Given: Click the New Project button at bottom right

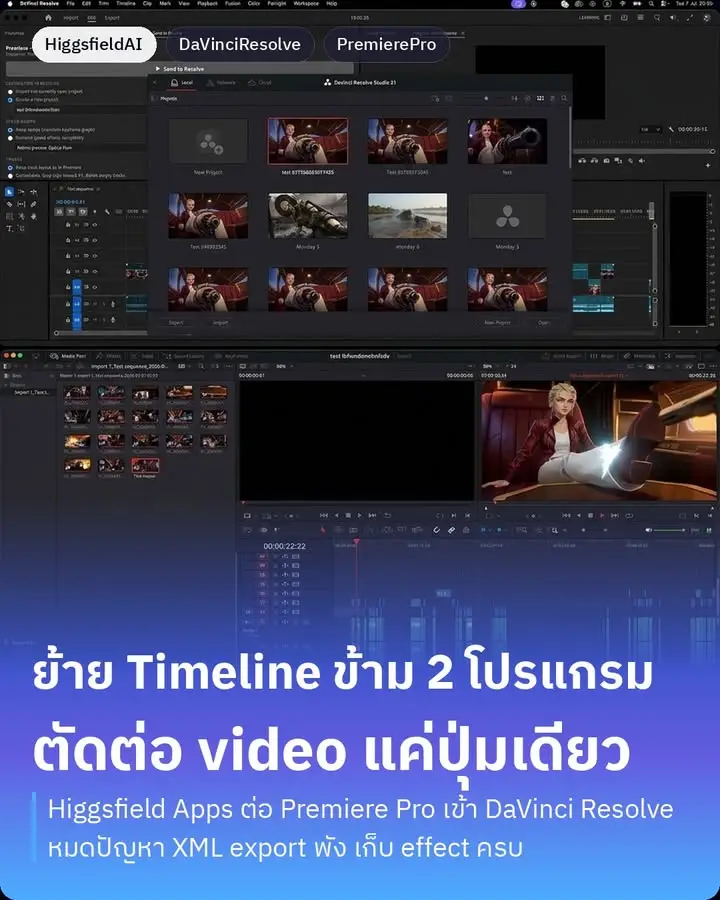Looking at the screenshot, I should (x=497, y=323).
